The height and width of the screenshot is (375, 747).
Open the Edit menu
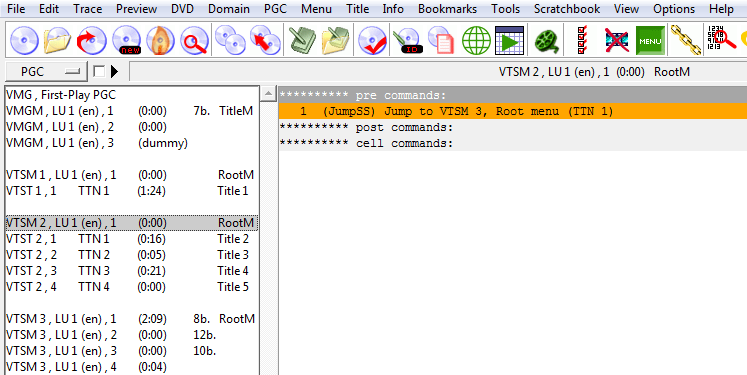[49, 9]
